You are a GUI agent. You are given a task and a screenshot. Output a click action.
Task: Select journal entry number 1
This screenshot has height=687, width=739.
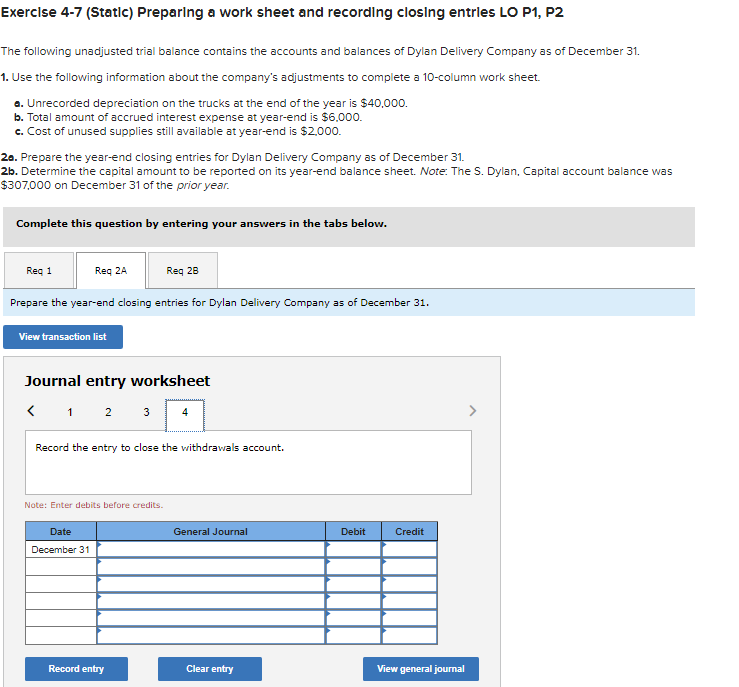coord(70,412)
